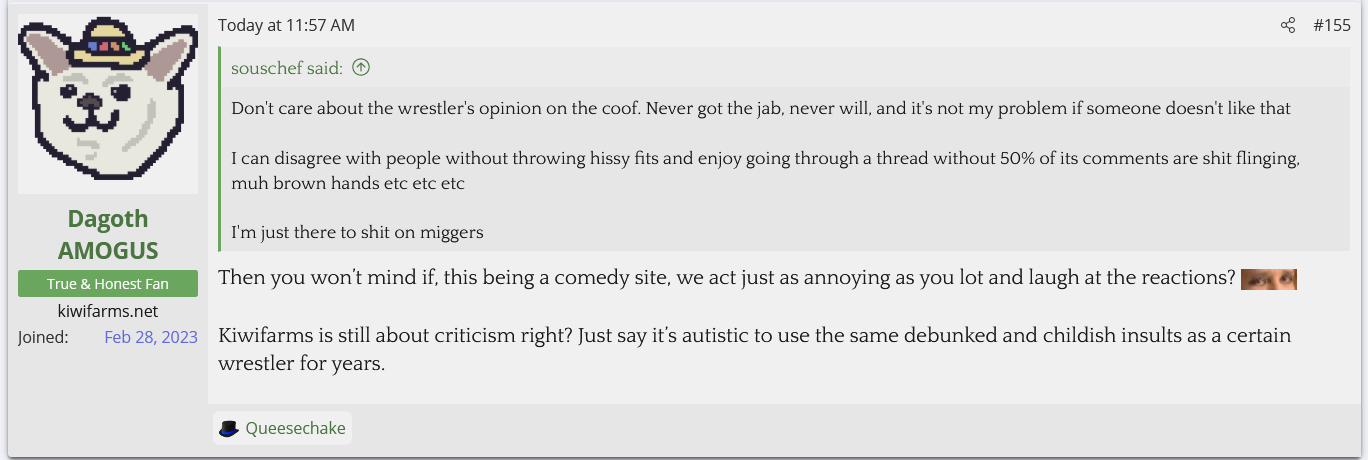
Task: Click reply sentence starting "Then you won't mind"
Action: click(x=726, y=278)
